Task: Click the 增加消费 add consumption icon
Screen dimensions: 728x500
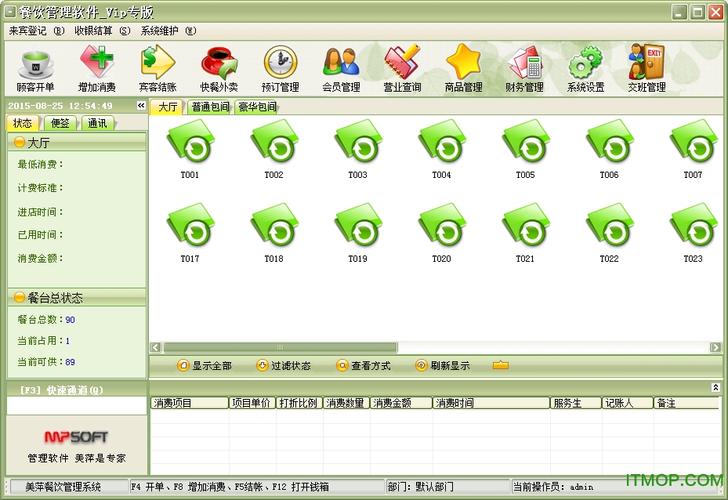Action: pyautogui.click(x=97, y=70)
